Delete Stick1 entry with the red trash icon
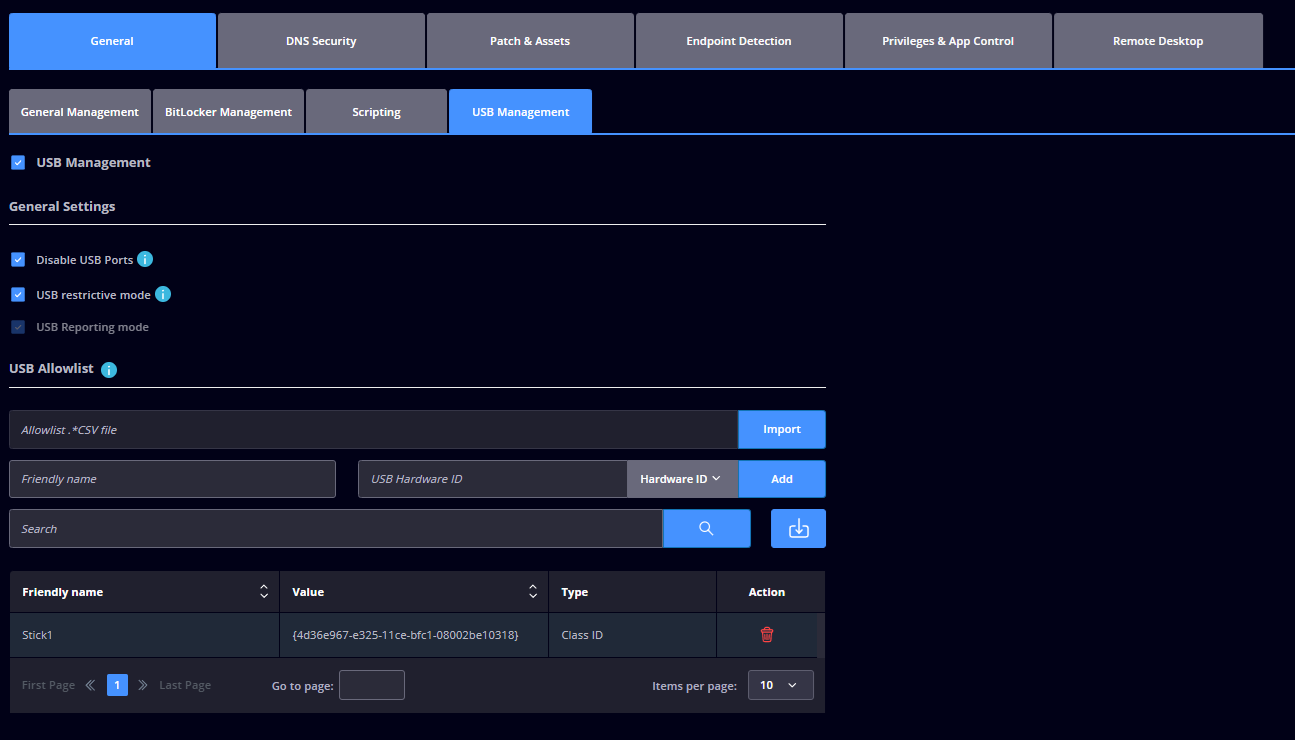The image size is (1295, 740). tap(767, 635)
